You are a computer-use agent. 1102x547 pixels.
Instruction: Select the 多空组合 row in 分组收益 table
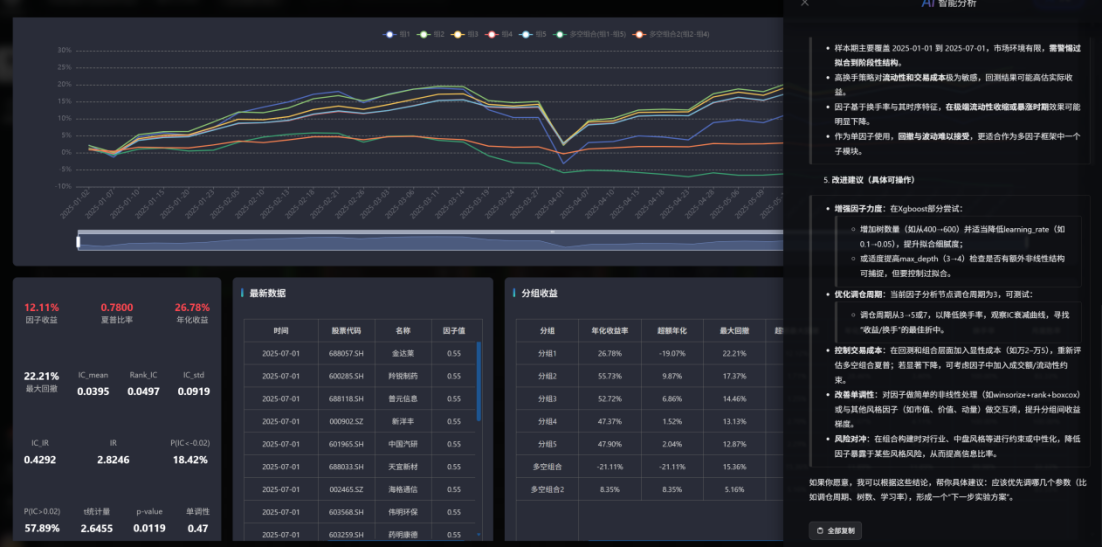coord(547,466)
